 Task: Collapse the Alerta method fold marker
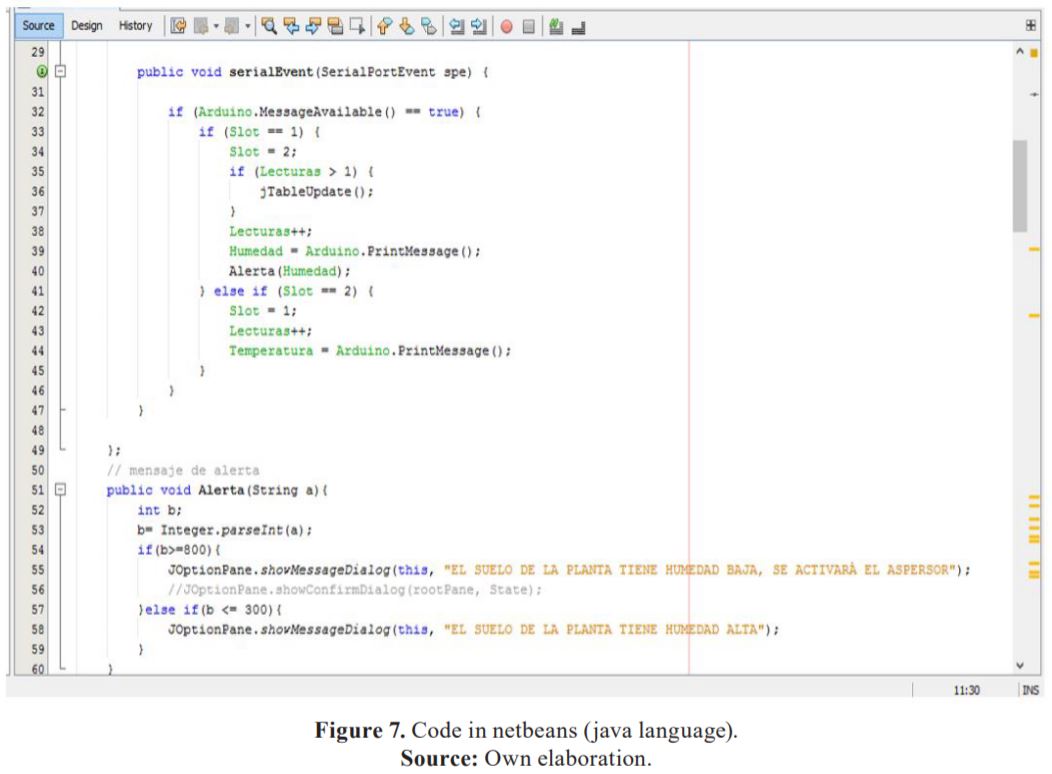(60, 490)
